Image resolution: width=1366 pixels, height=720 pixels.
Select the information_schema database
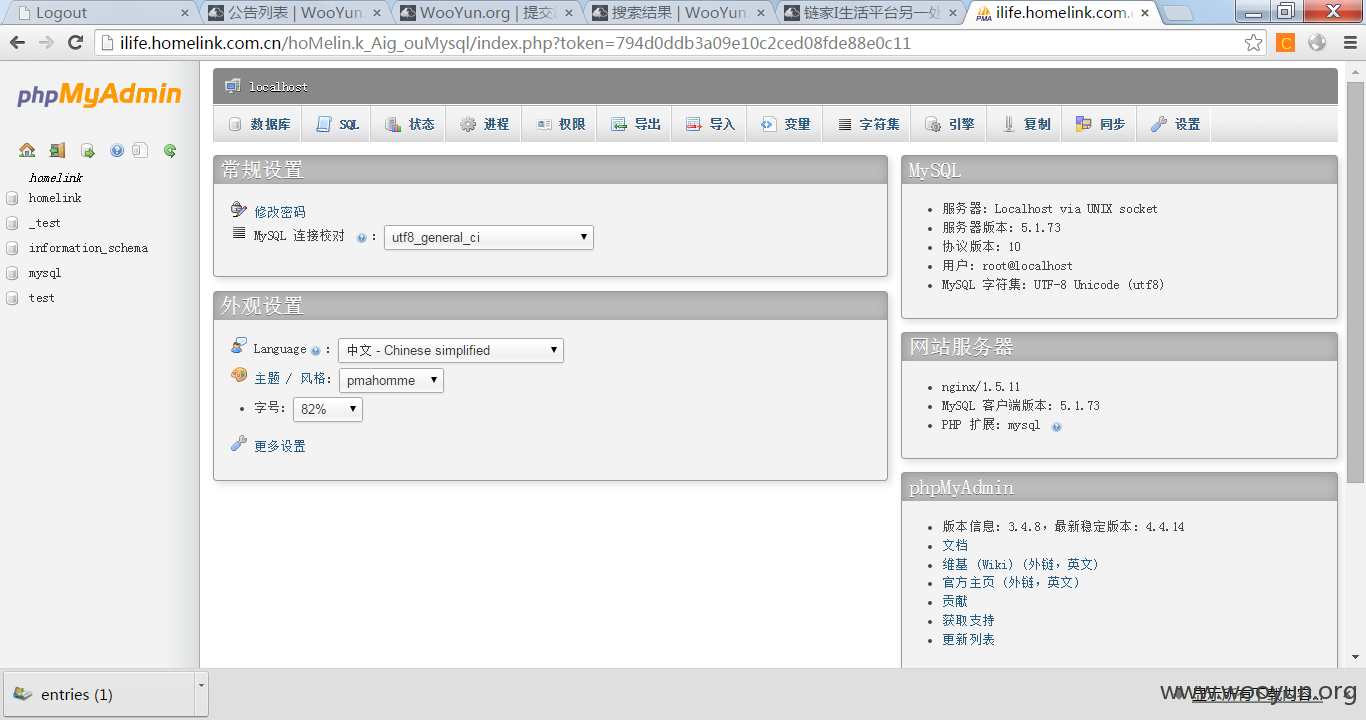coord(88,248)
